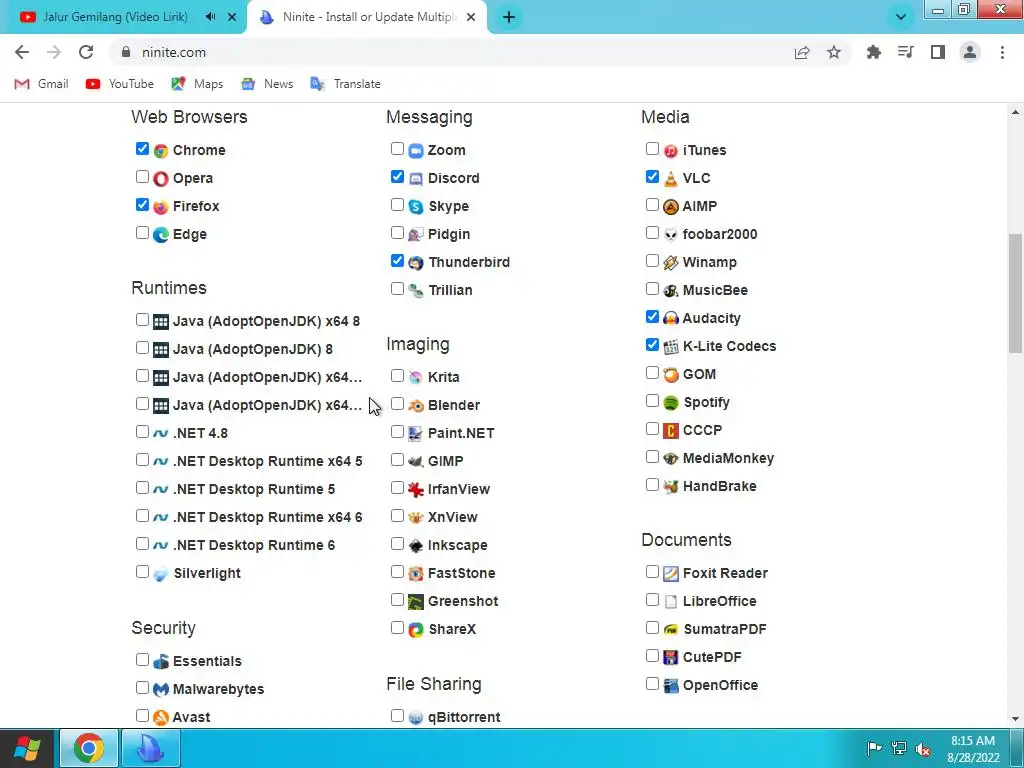Click the Foxit Reader icon

pyautogui.click(x=671, y=574)
